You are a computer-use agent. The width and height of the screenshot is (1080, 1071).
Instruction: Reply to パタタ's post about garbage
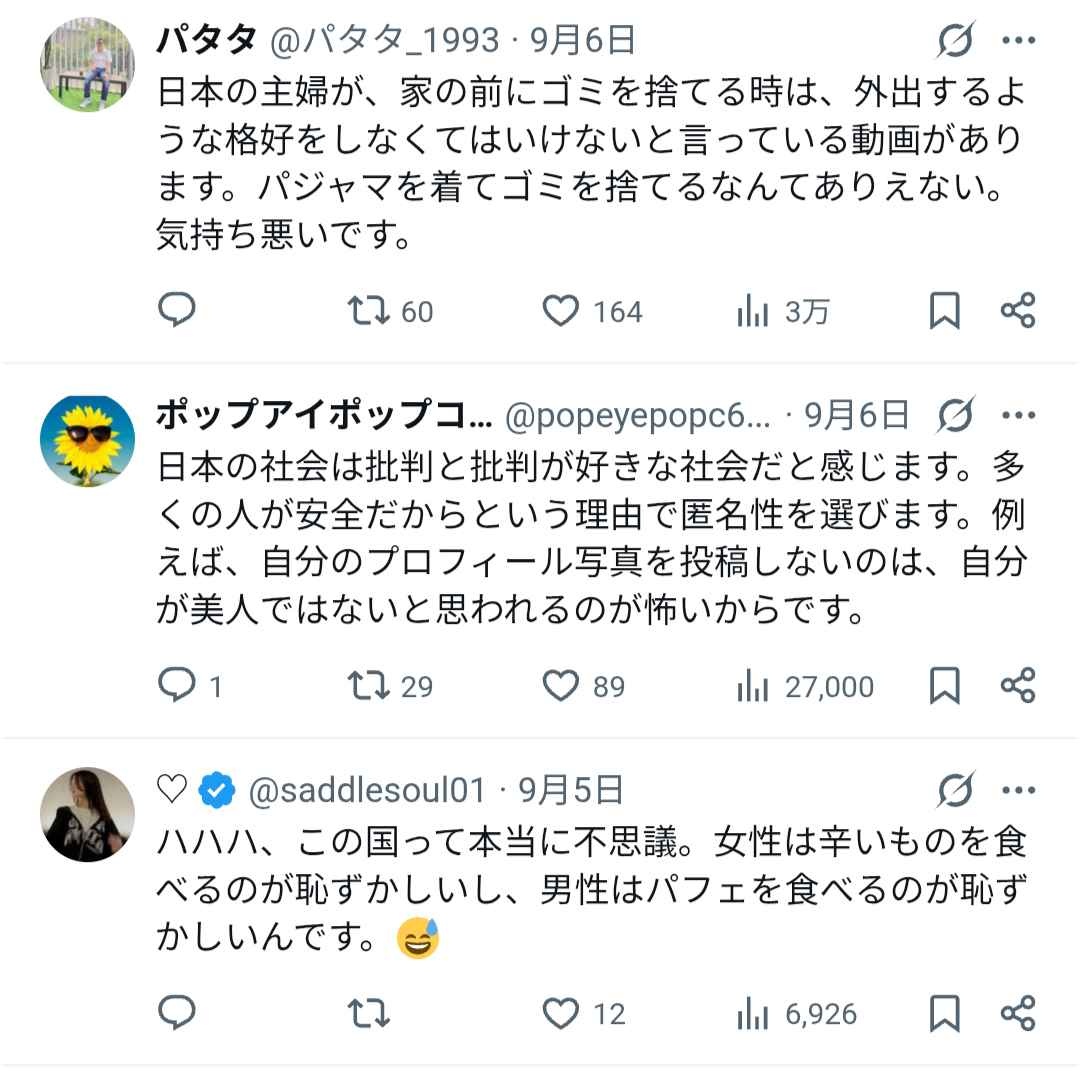click(x=177, y=311)
